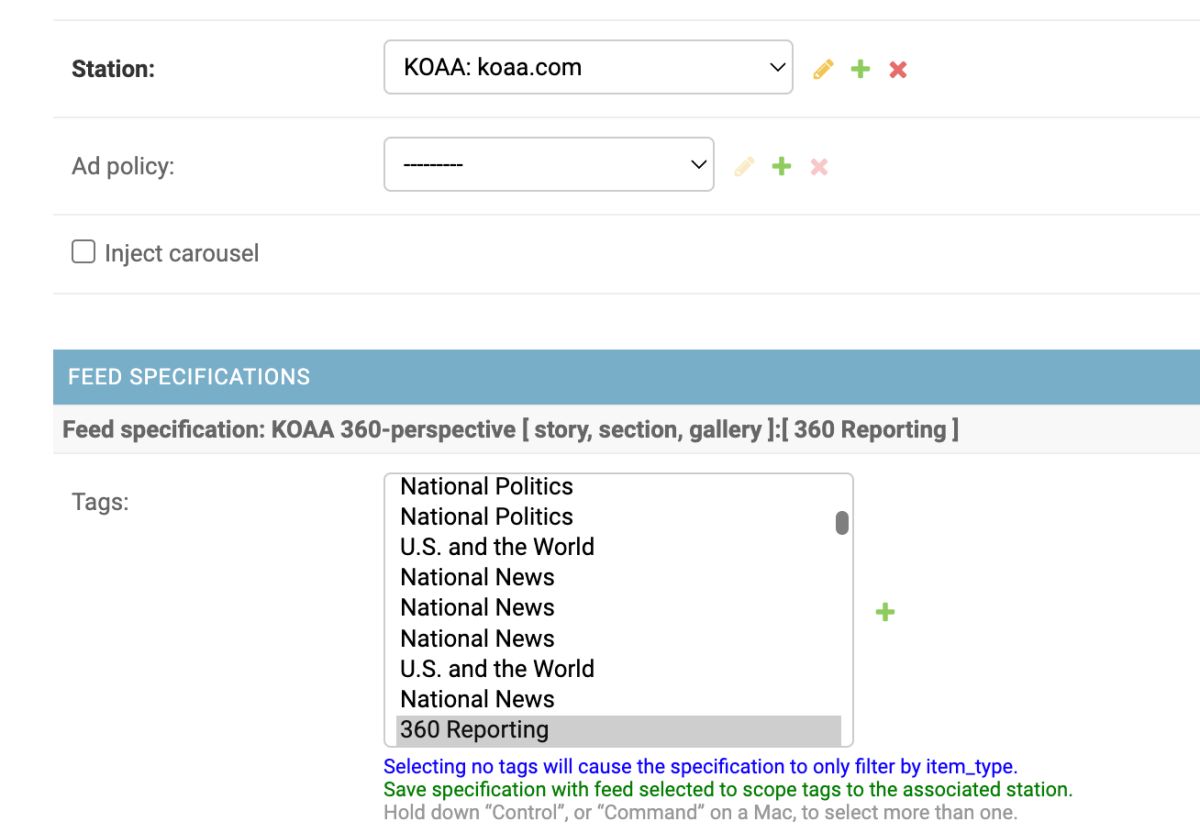This screenshot has width=1200, height=833.
Task: Click the Feed Specifications section header
Action: (x=189, y=377)
